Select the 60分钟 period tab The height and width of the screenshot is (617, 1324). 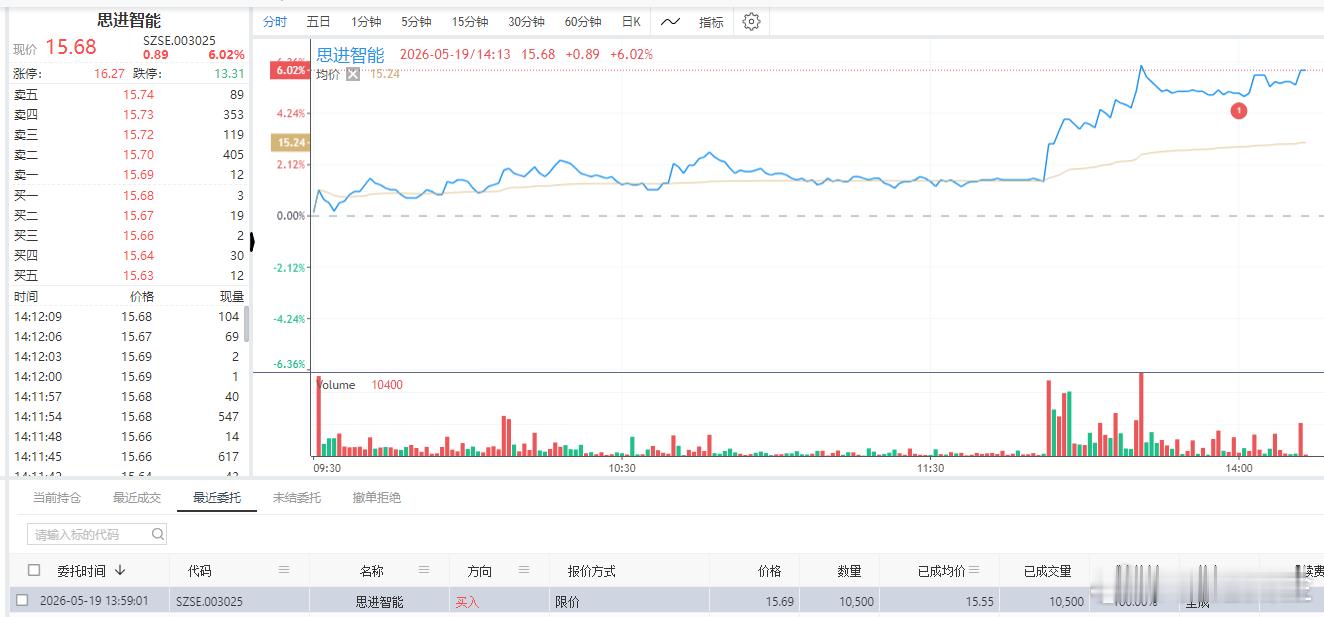(x=583, y=22)
